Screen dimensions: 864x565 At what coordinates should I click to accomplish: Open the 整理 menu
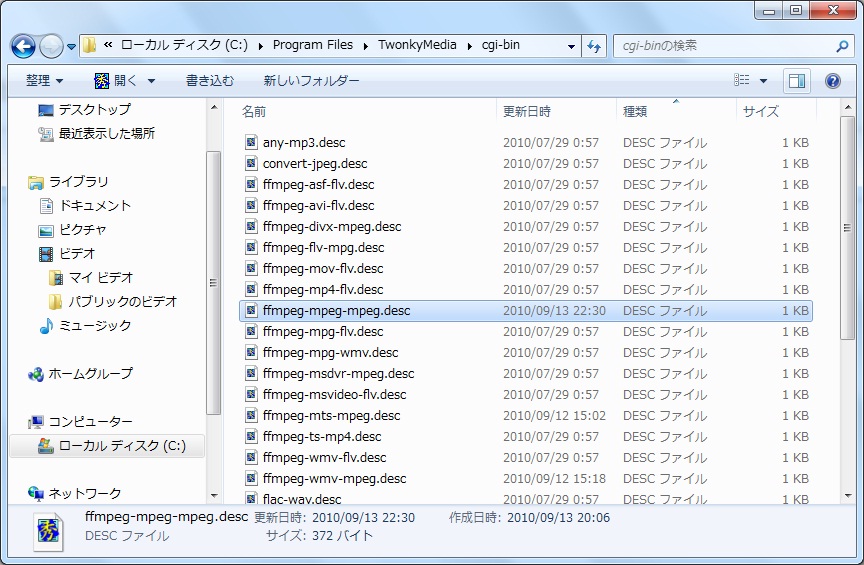(x=44, y=81)
